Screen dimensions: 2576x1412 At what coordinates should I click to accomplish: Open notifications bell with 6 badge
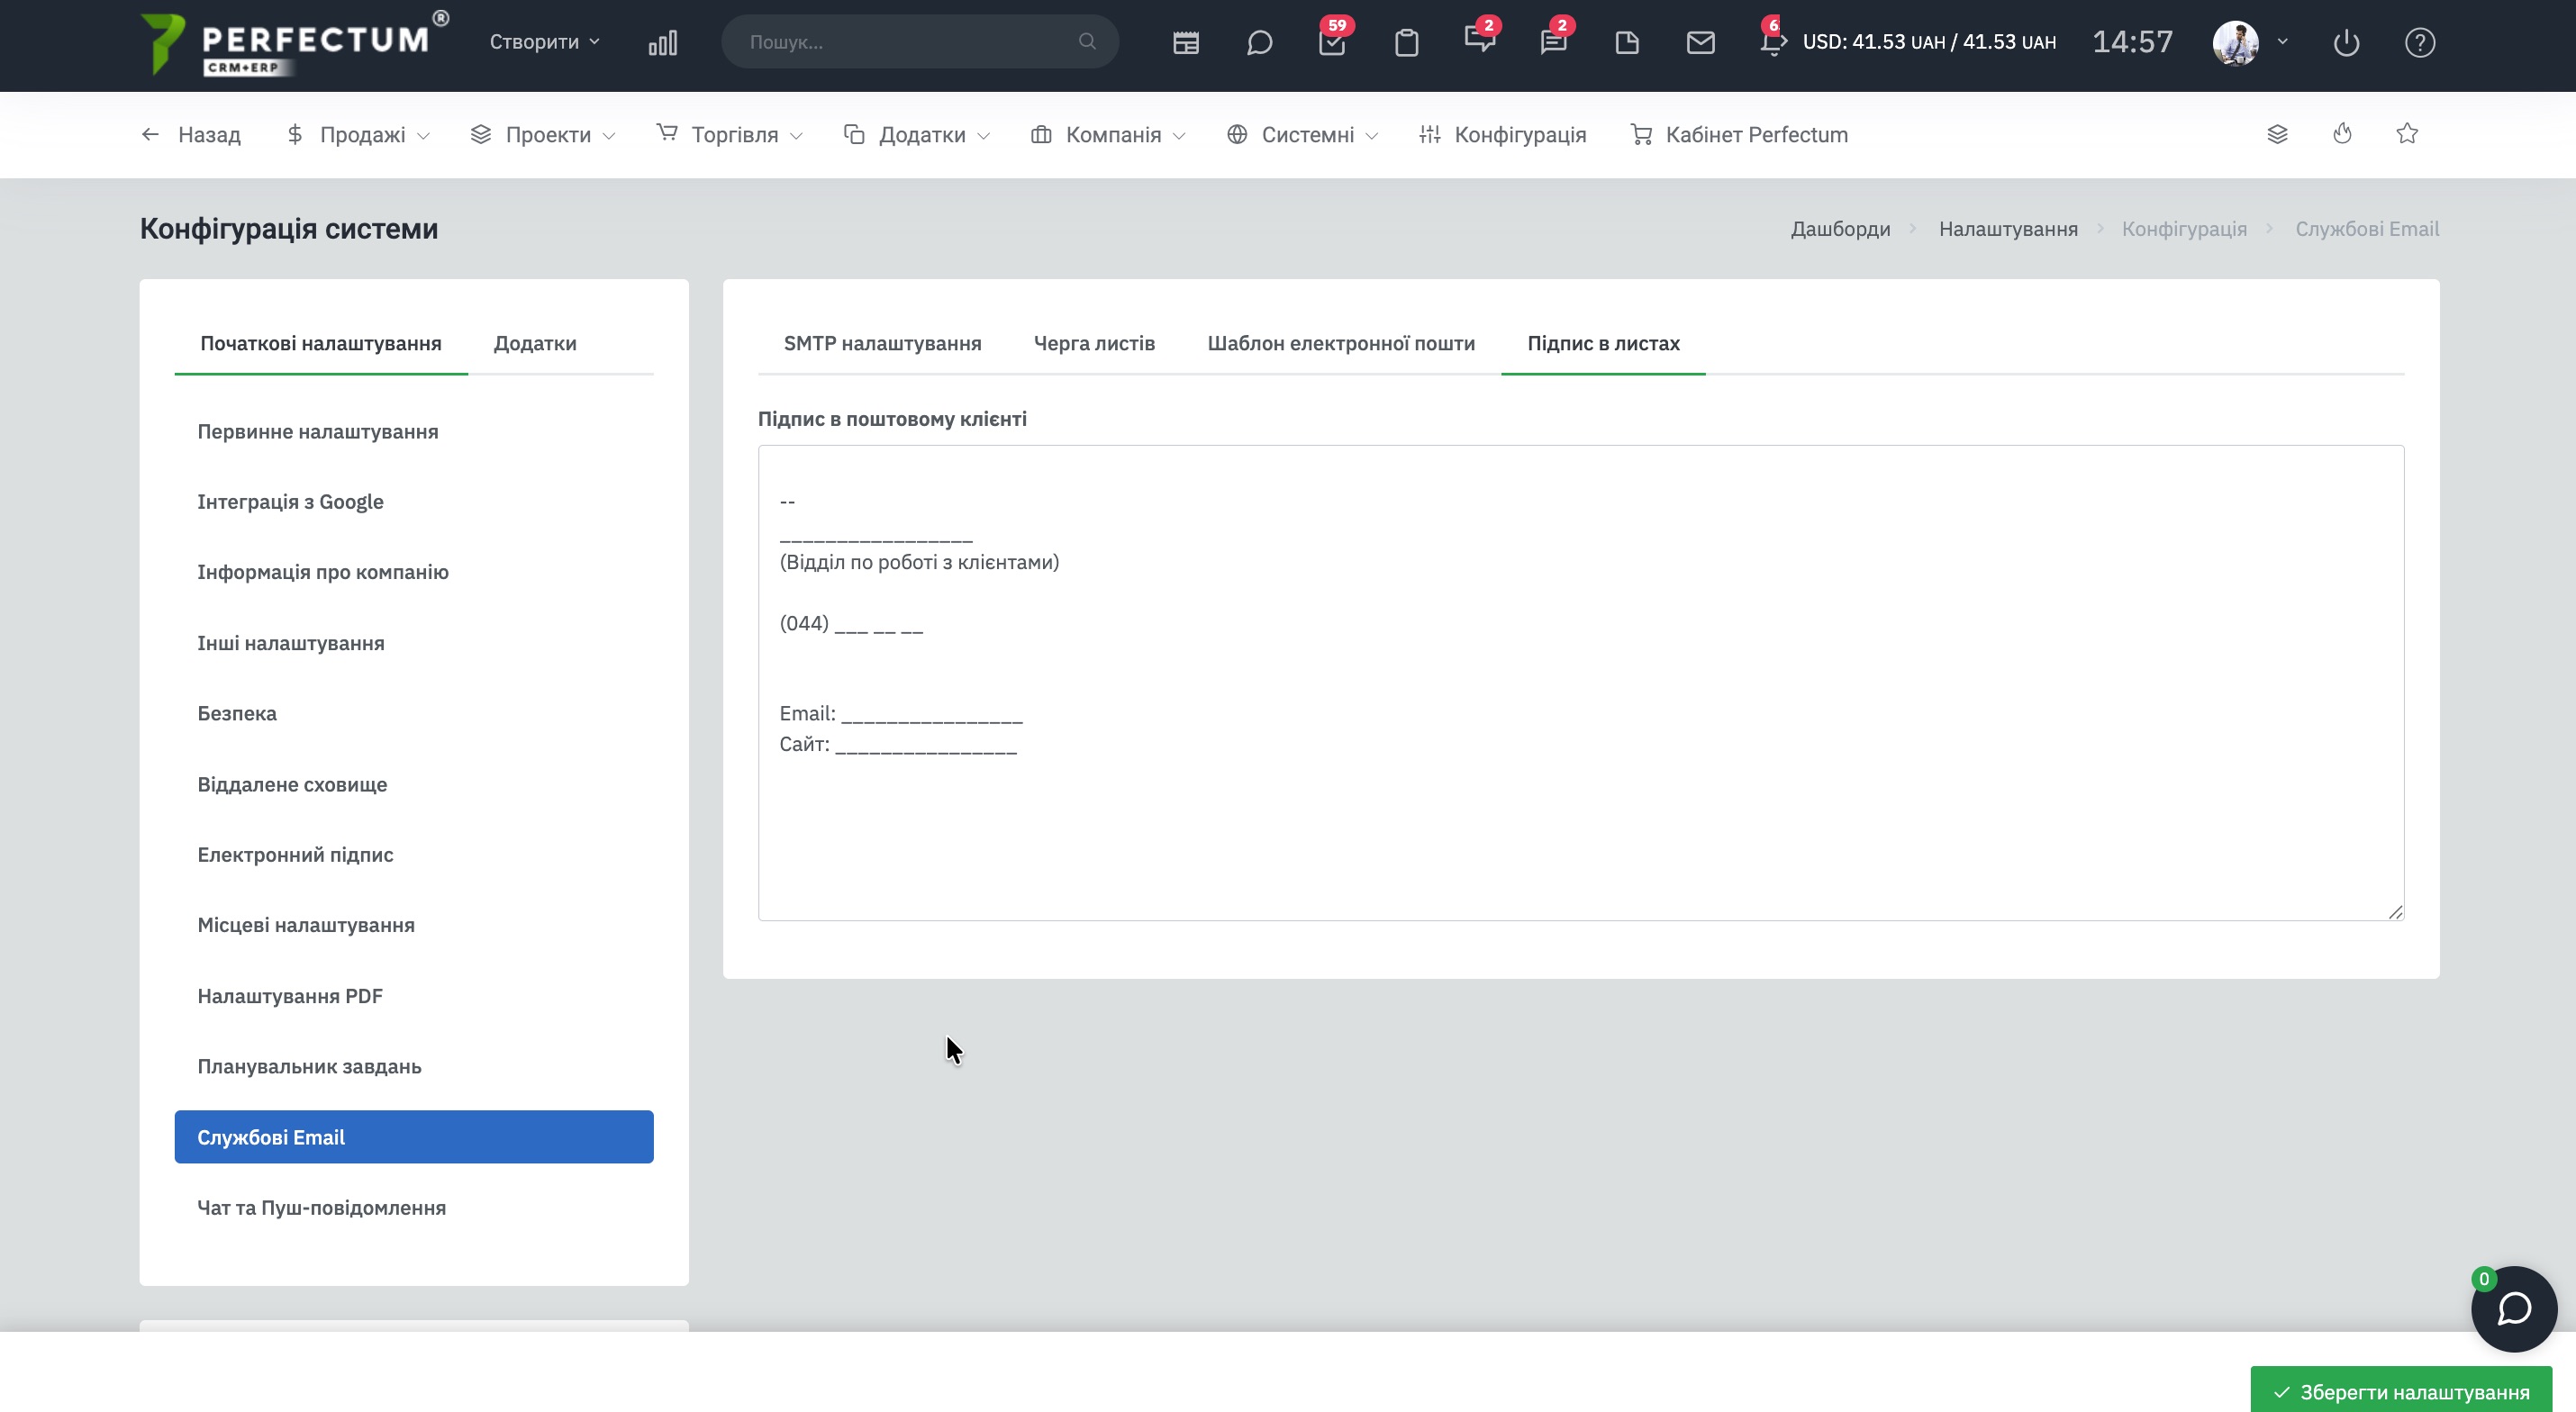pyautogui.click(x=1772, y=42)
